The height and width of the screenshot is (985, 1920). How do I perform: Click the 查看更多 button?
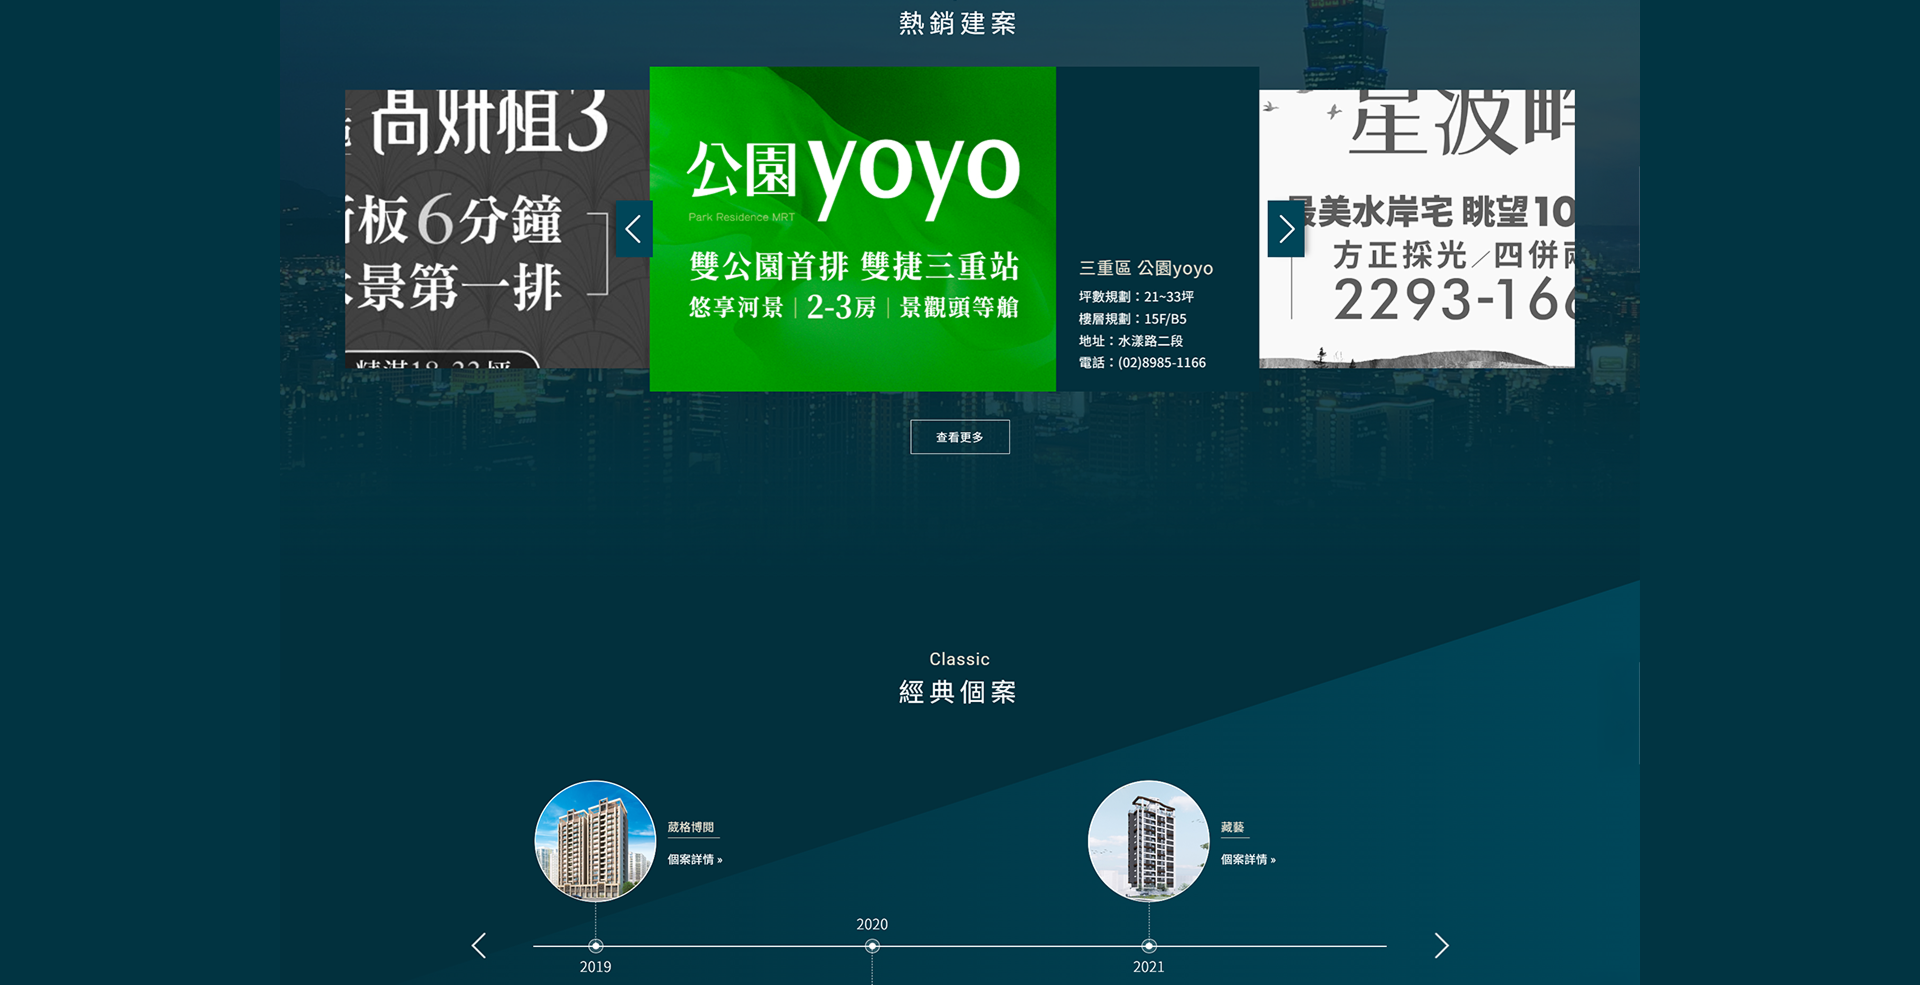[x=959, y=437]
